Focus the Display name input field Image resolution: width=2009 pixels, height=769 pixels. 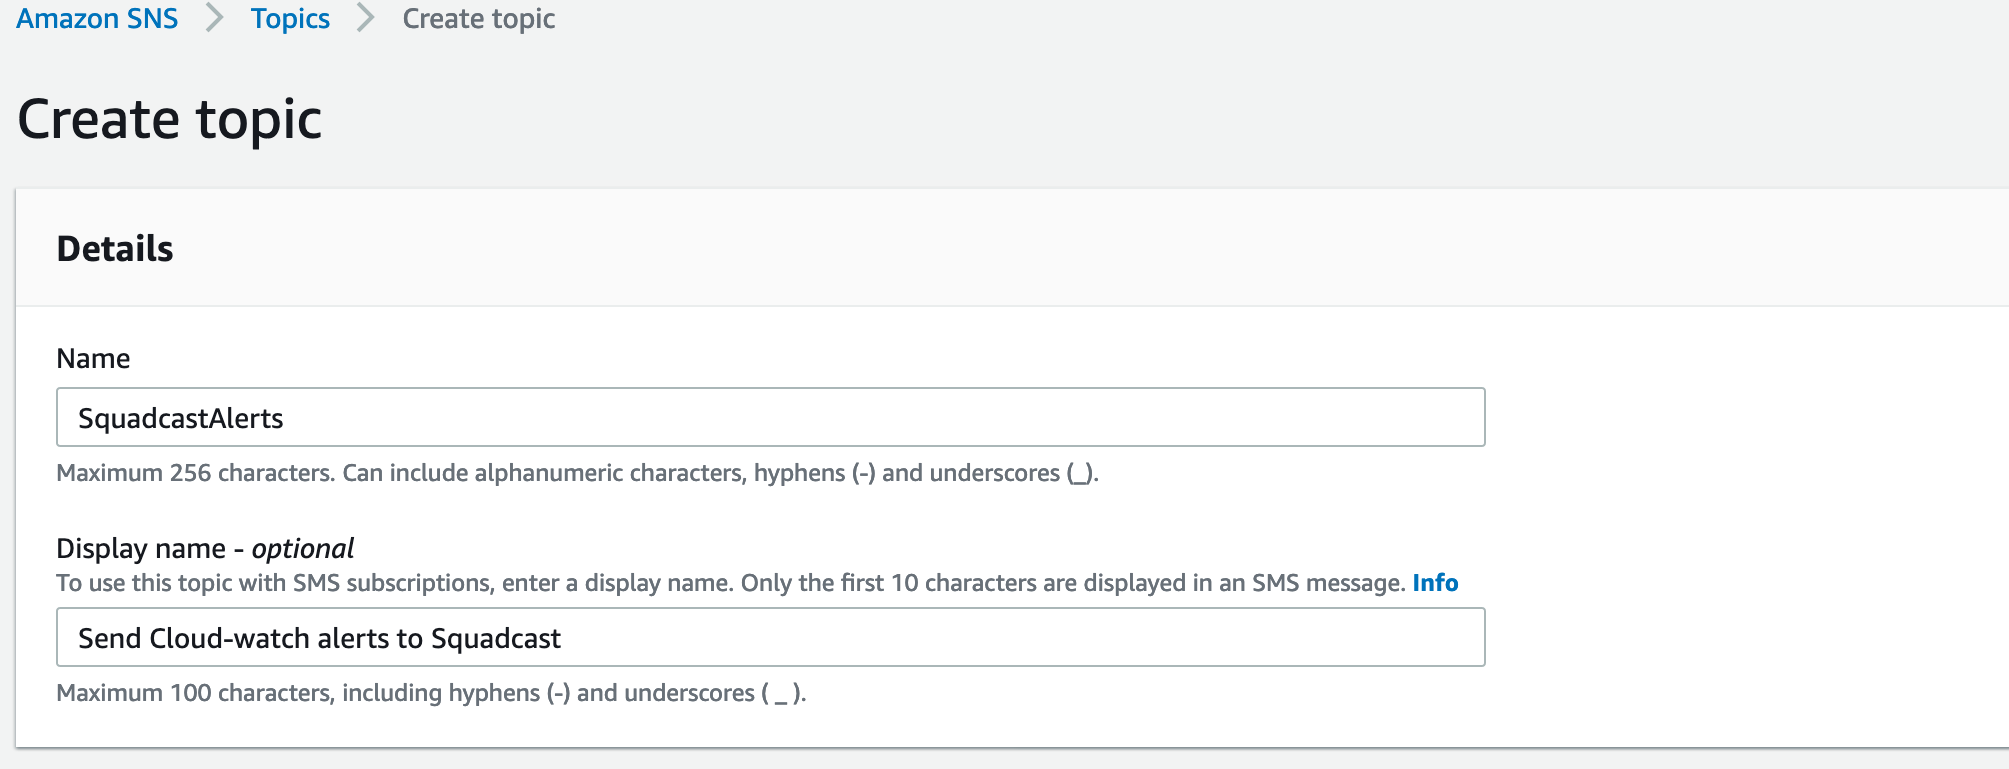[x=770, y=637]
